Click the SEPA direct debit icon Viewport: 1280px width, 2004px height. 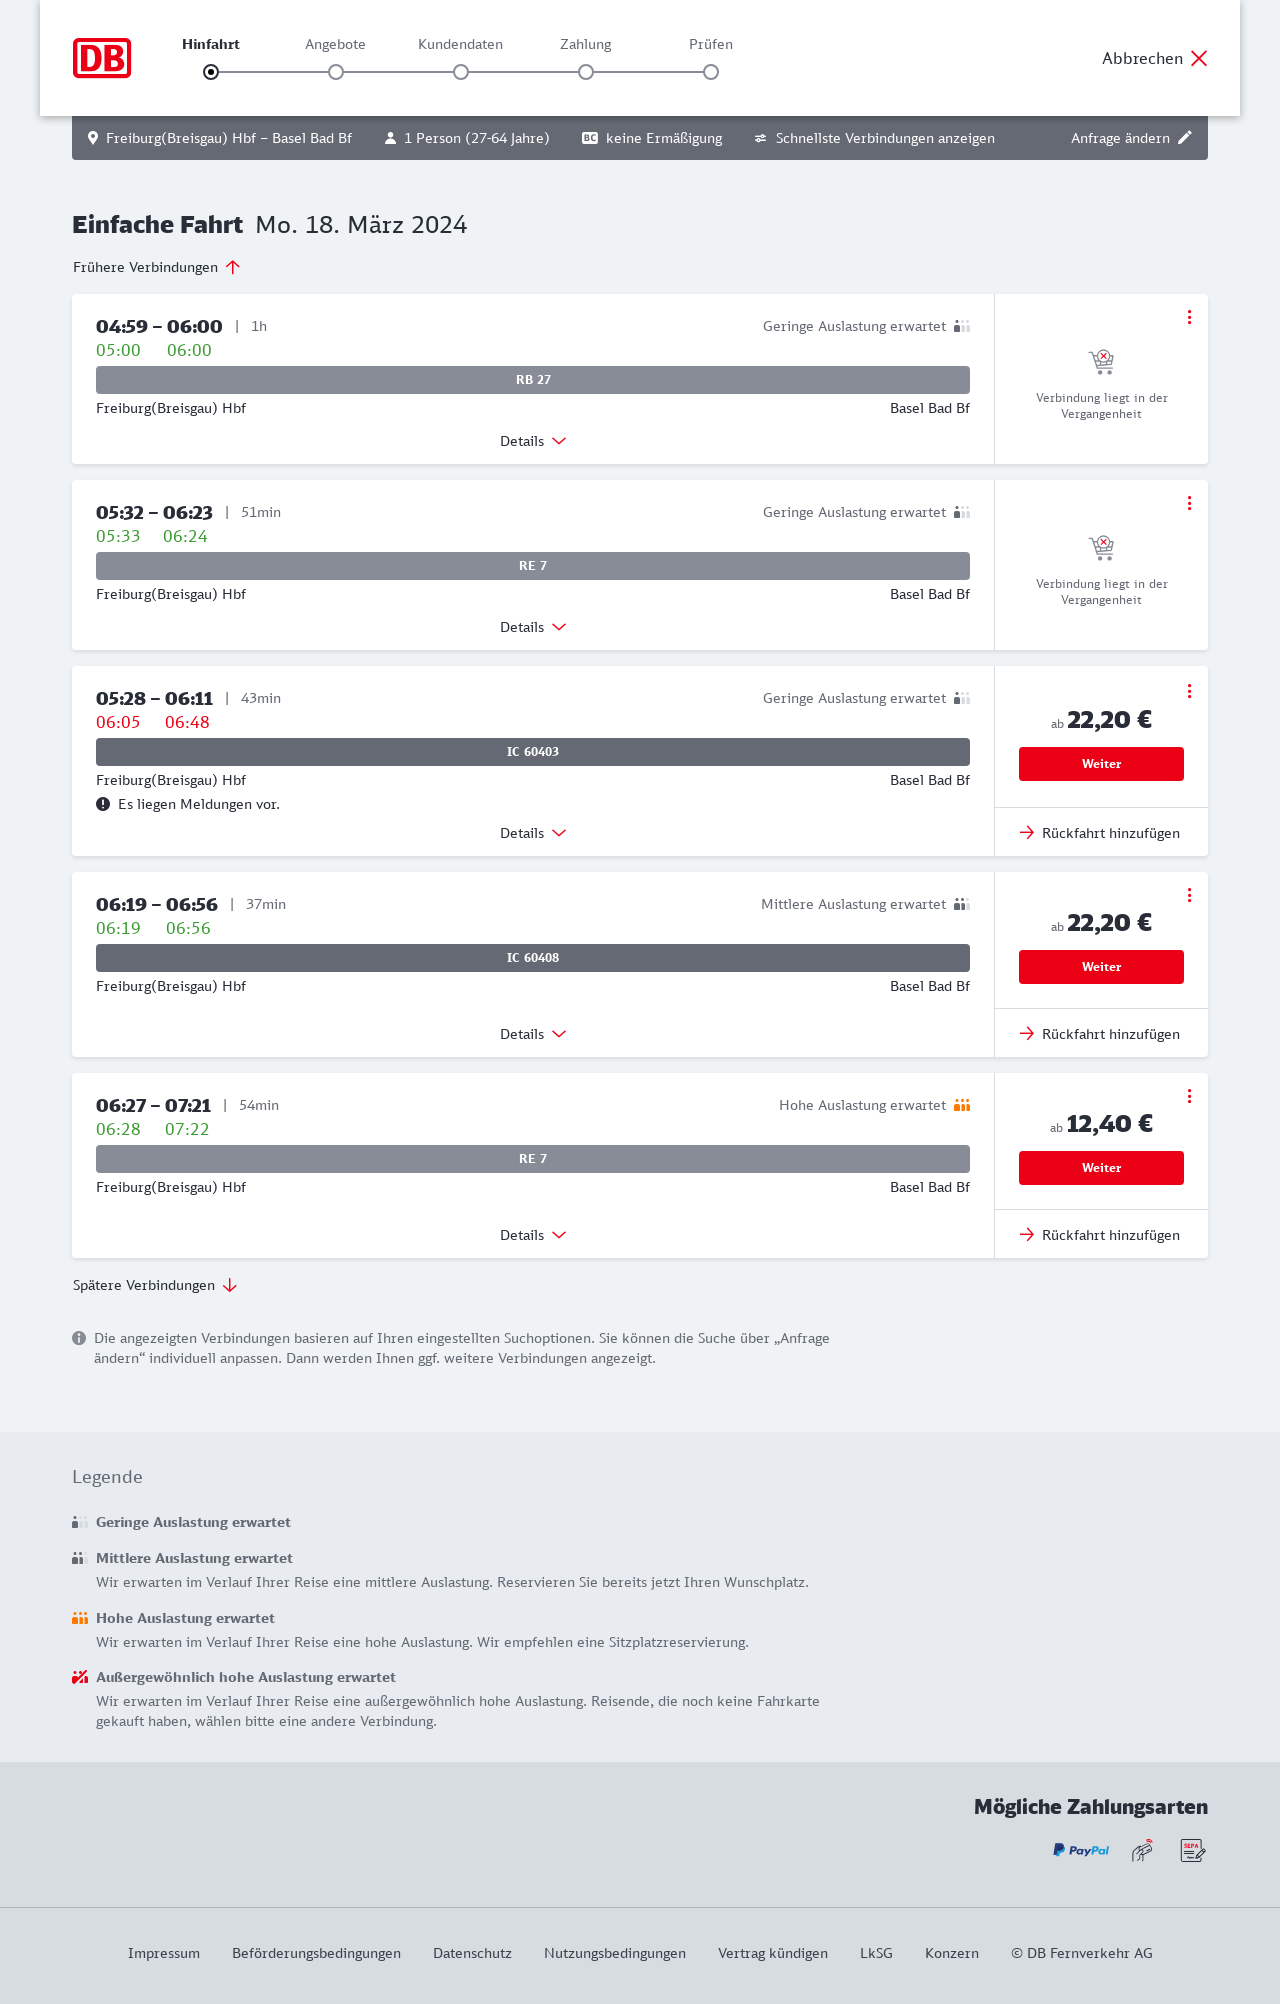pos(1193,1851)
